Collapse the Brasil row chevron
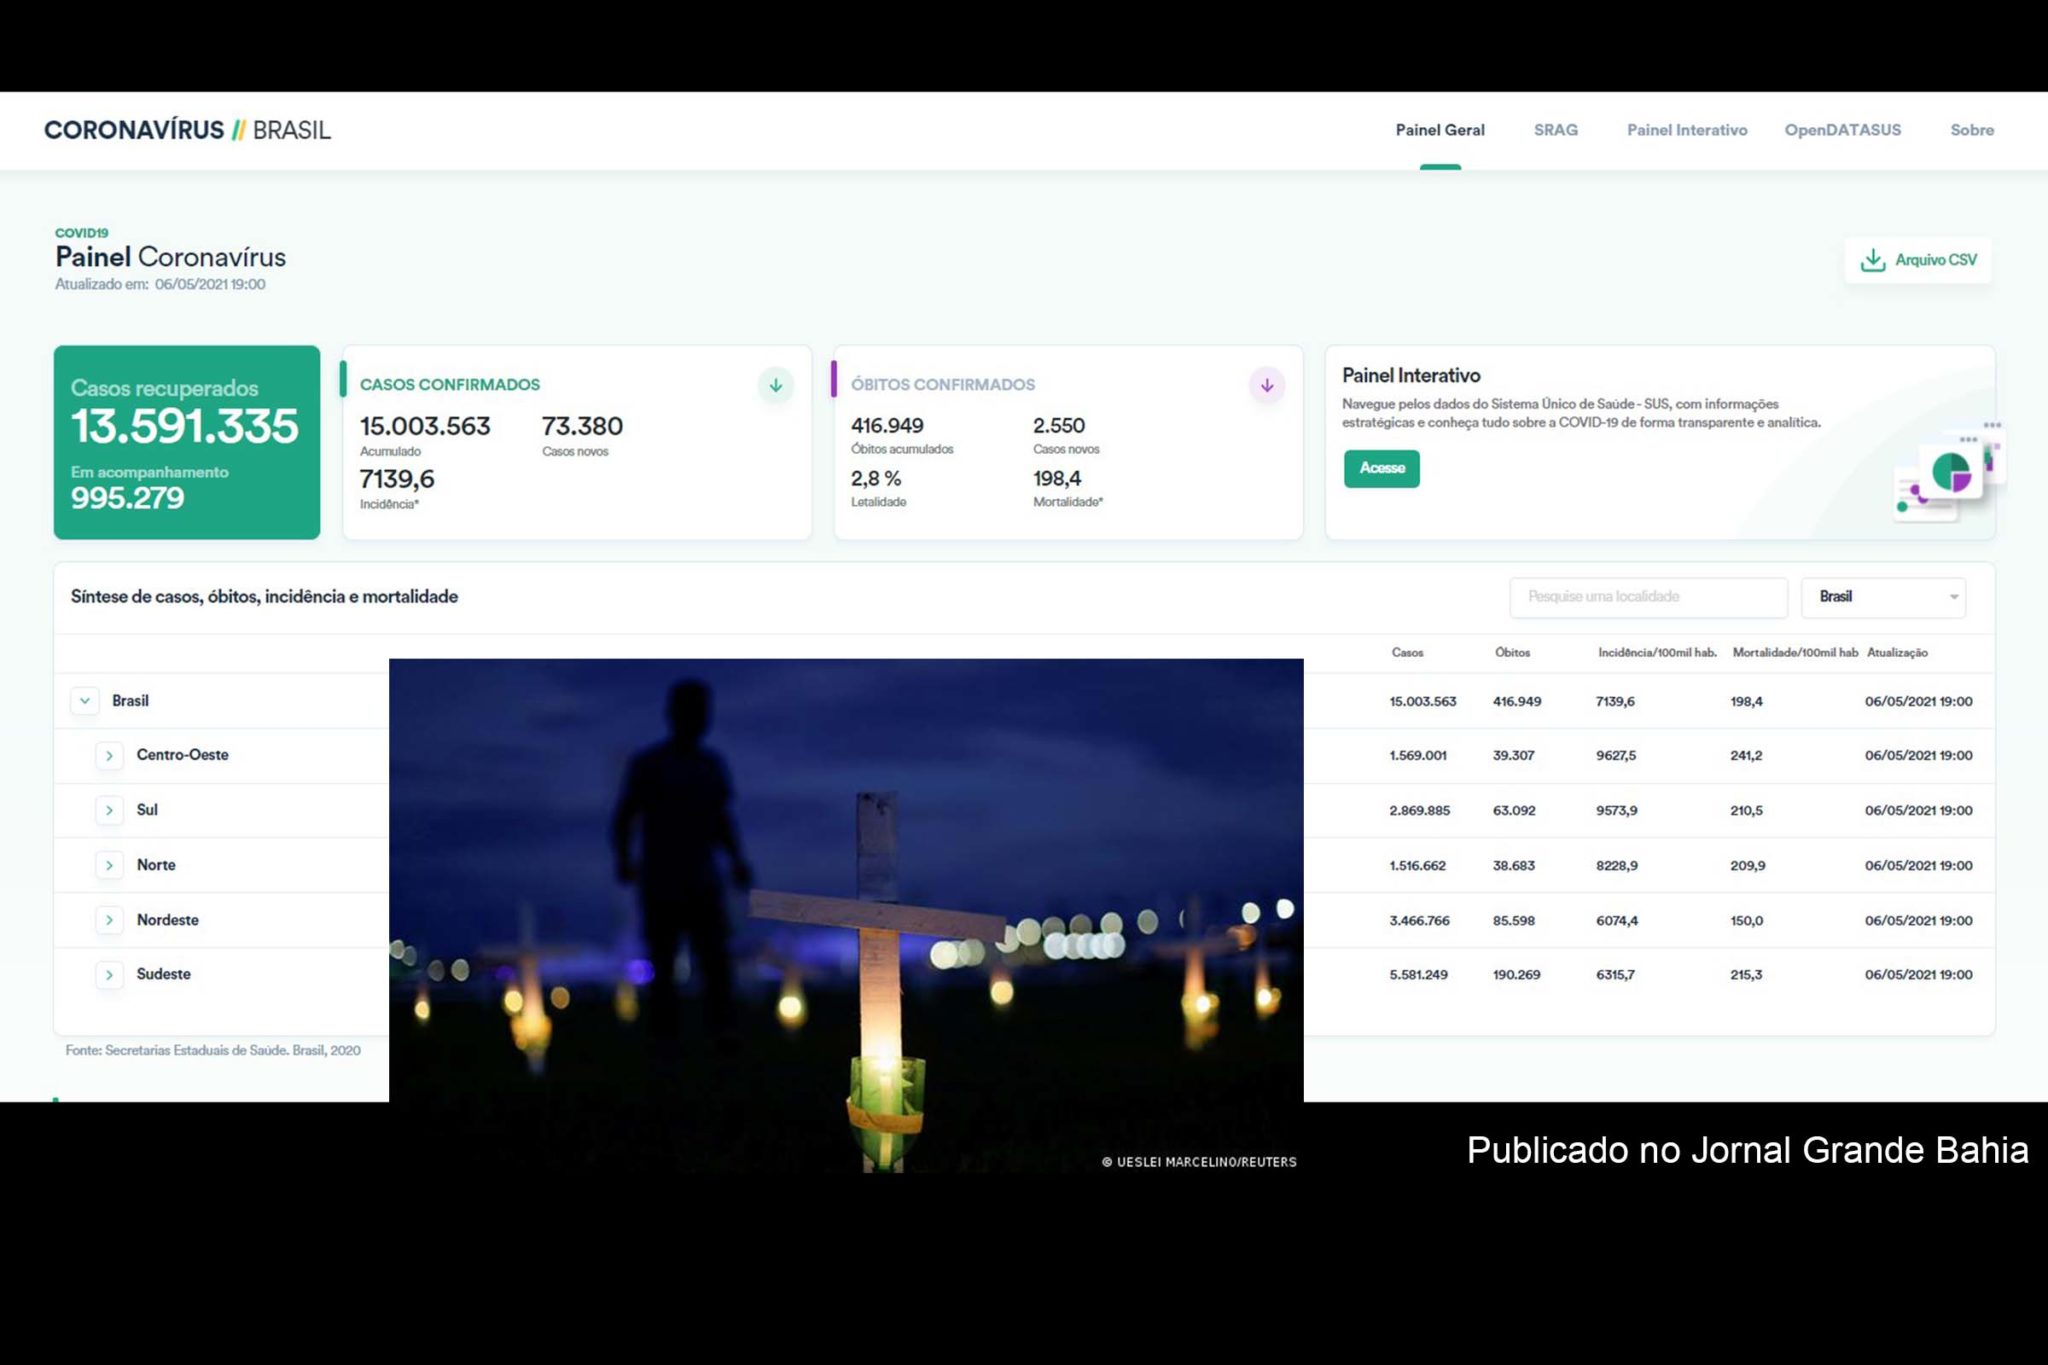 coord(85,701)
